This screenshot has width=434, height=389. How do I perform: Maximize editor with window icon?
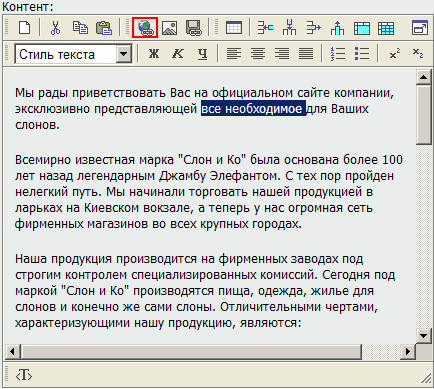click(420, 28)
